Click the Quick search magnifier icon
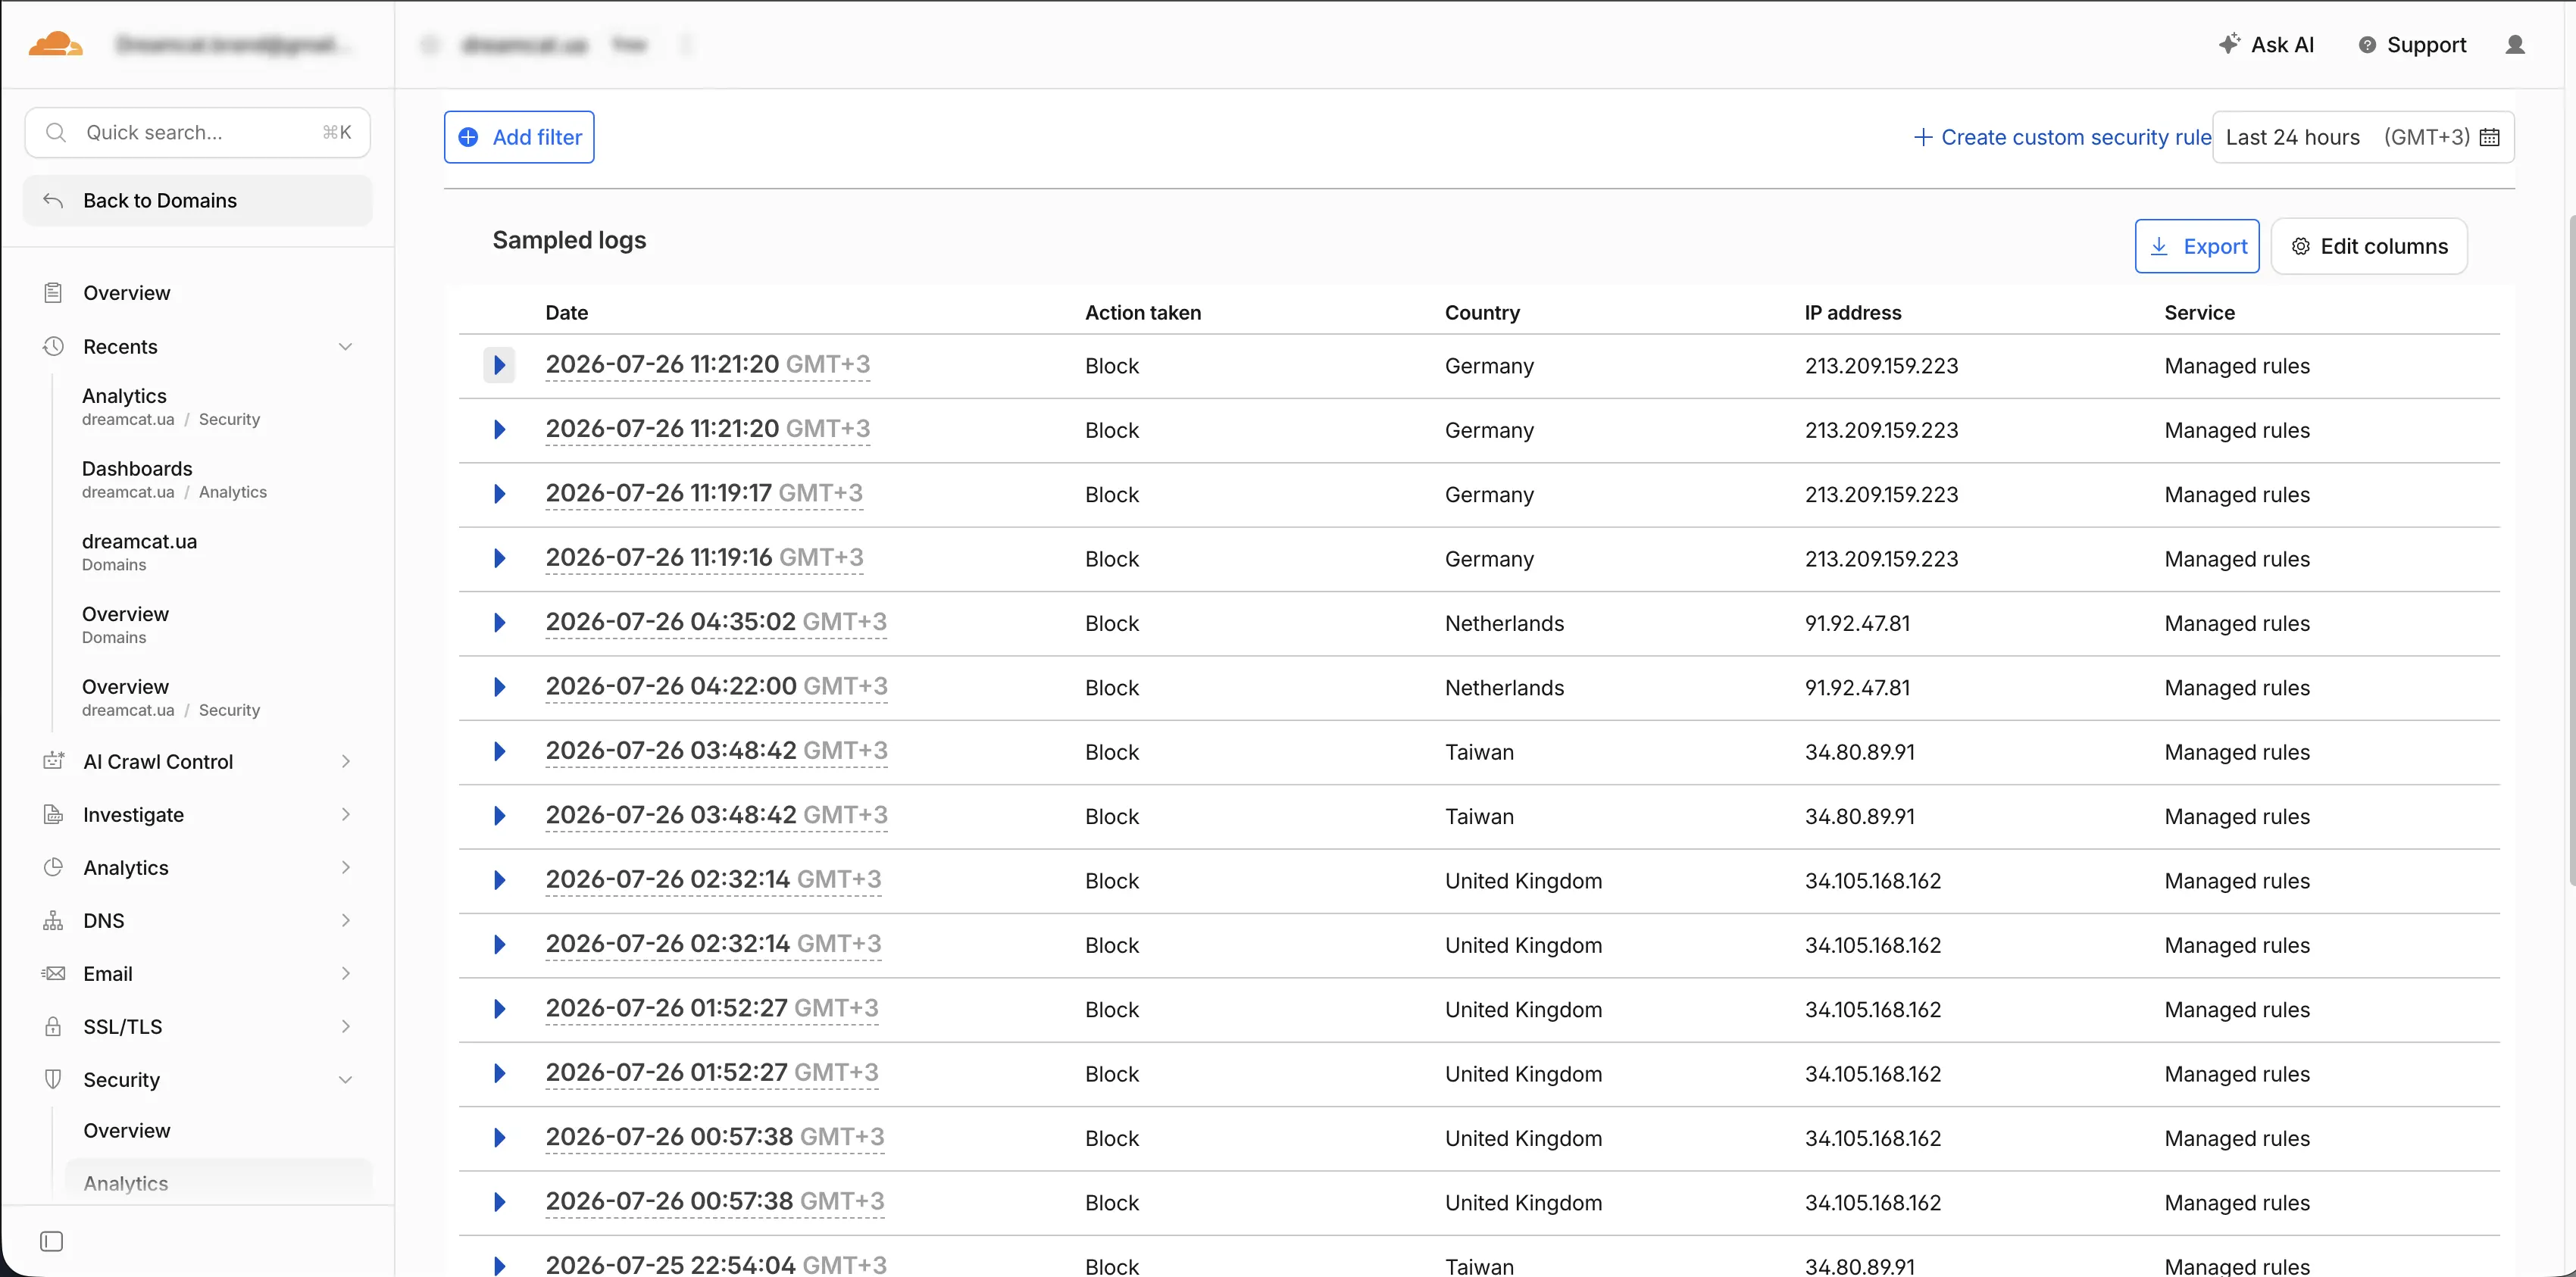The height and width of the screenshot is (1277, 2576). (x=56, y=132)
